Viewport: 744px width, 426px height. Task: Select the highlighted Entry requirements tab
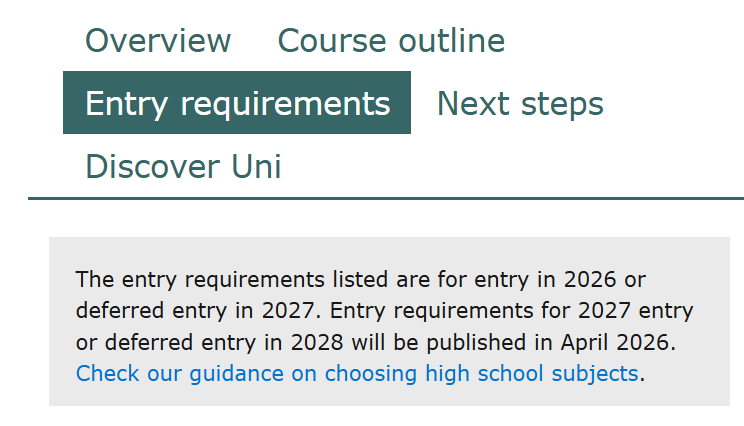click(237, 103)
